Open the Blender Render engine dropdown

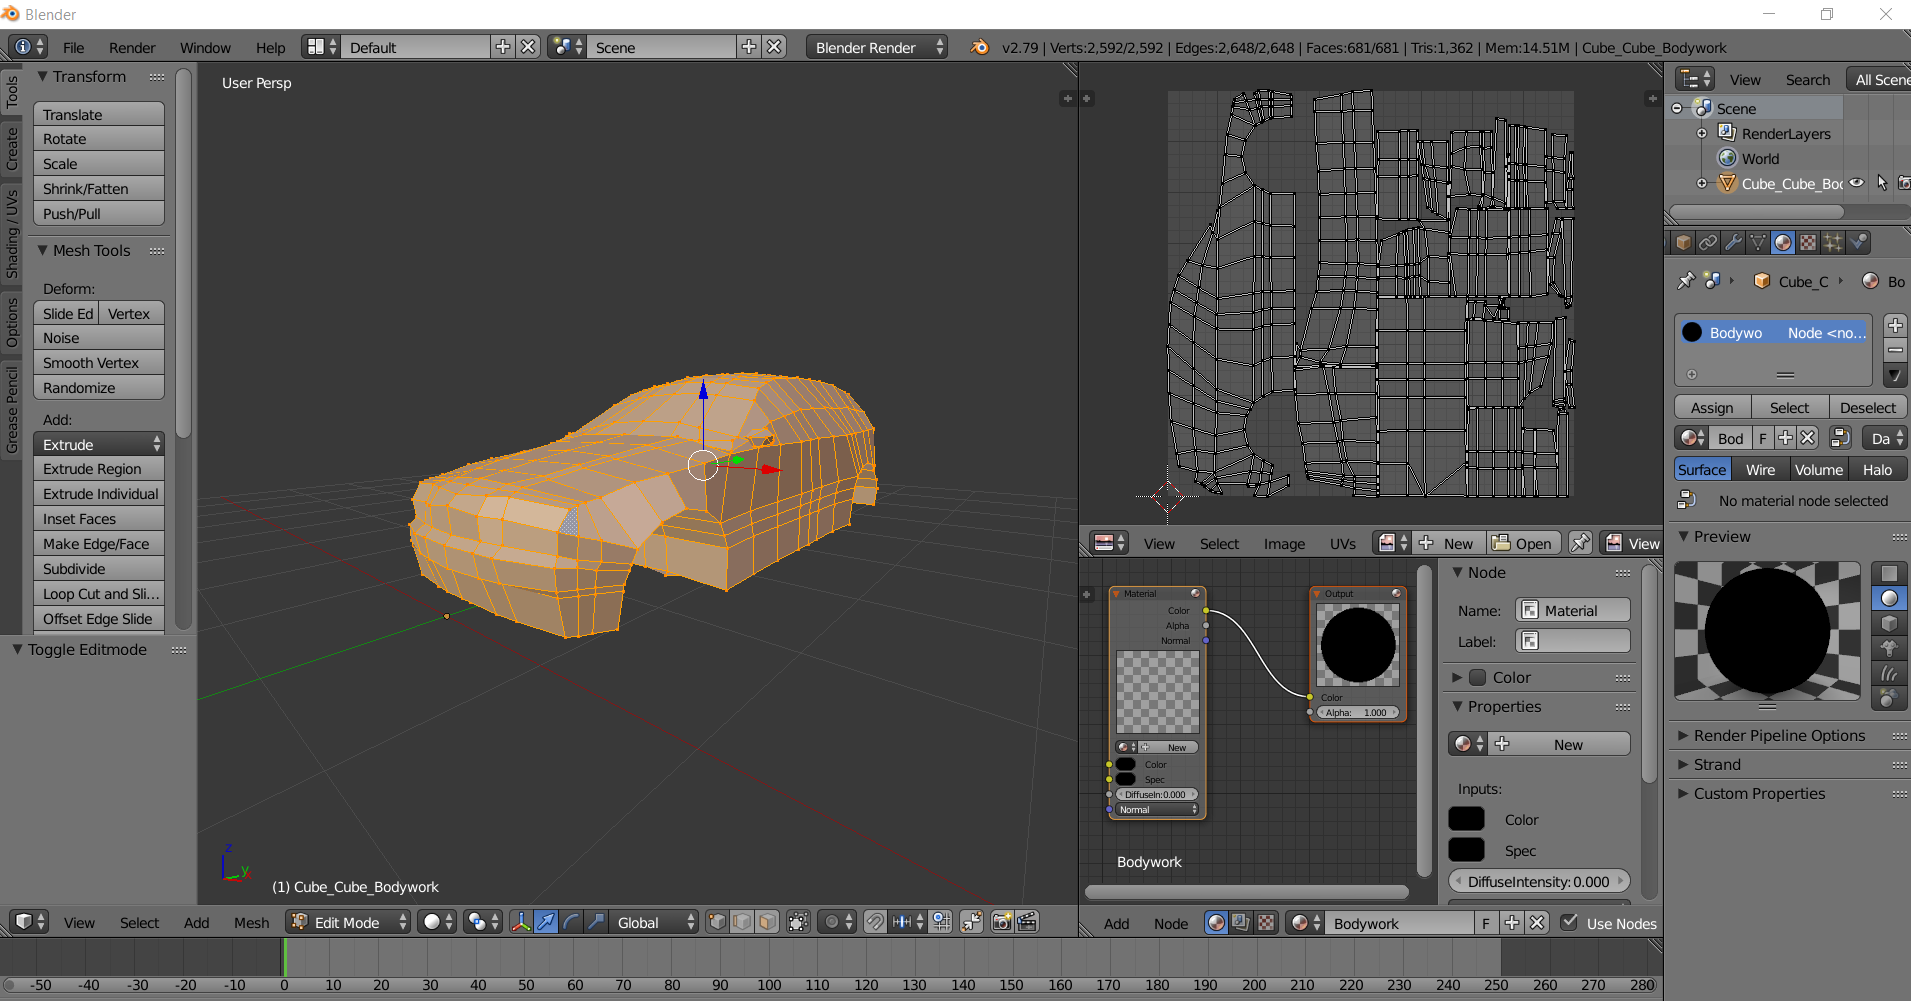click(x=877, y=47)
